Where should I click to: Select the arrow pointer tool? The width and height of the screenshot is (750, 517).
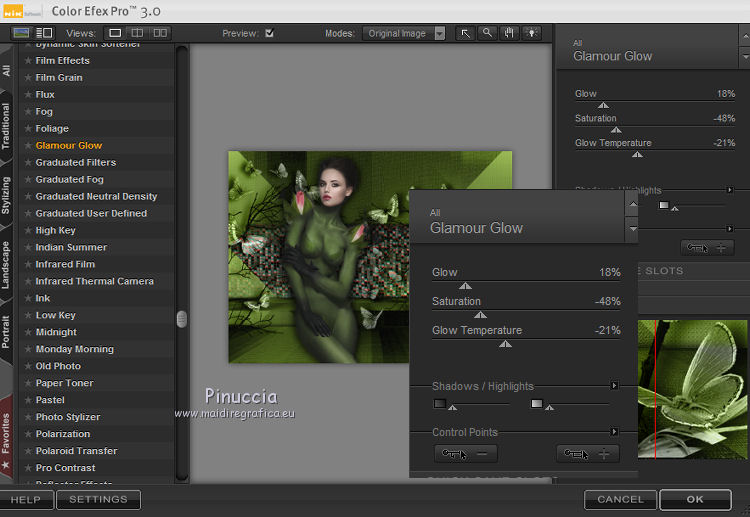(465, 33)
